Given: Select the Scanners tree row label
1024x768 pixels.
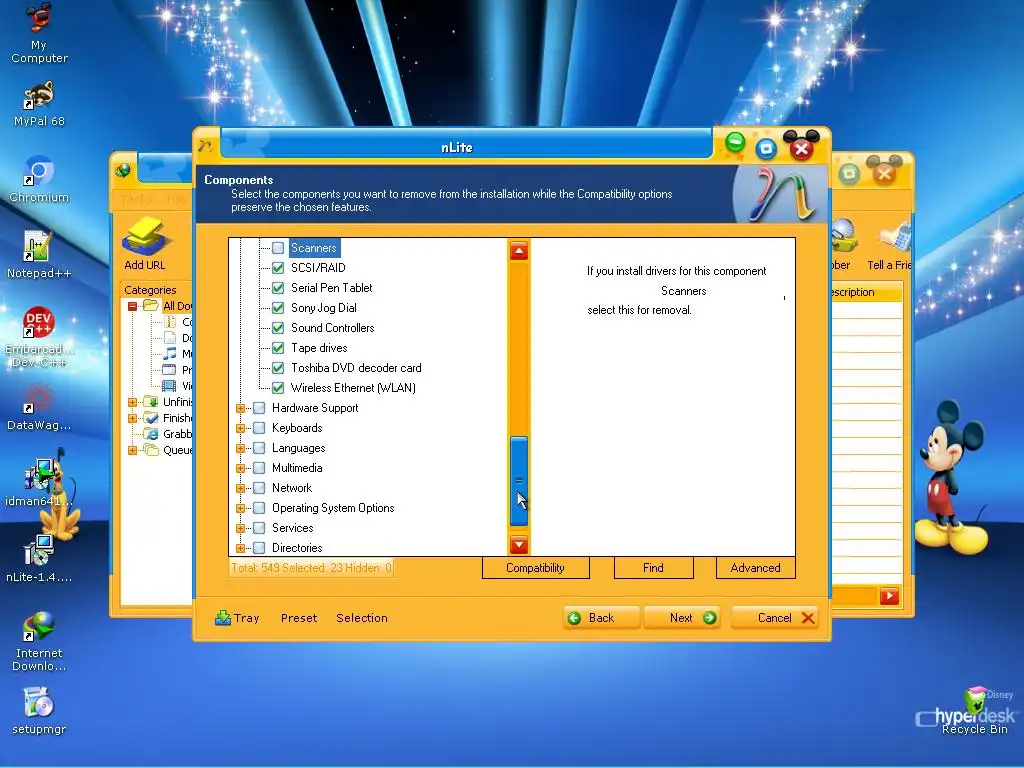Looking at the screenshot, I should tap(314, 248).
